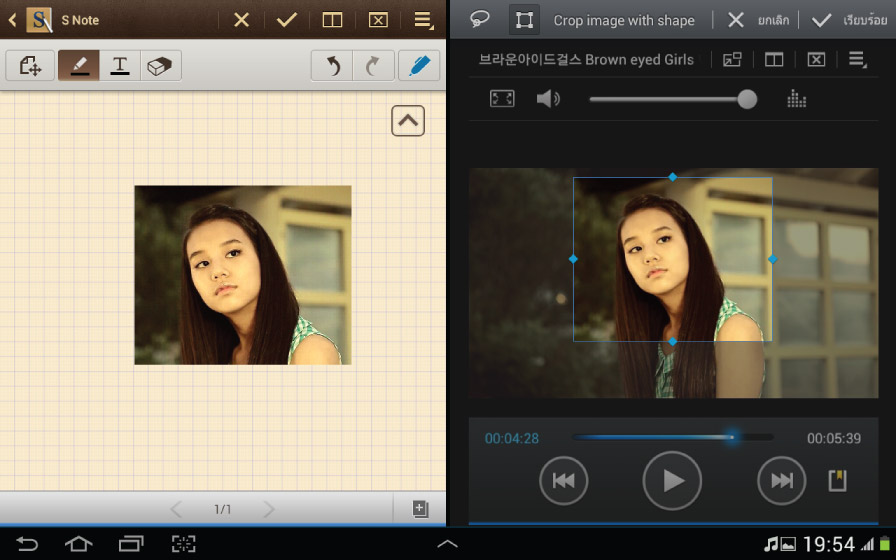Click the Brown eyed Girls video title
896x560 pixels.
(586, 59)
